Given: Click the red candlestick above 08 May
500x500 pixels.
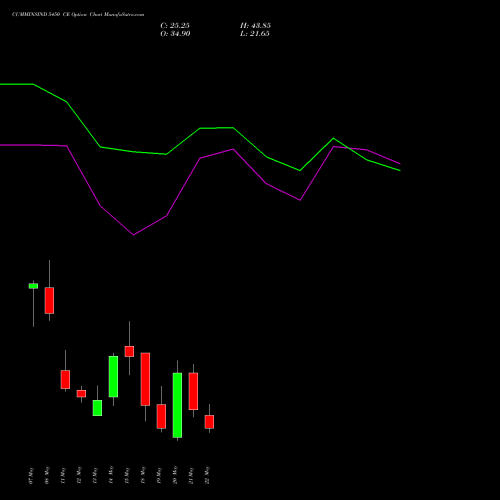Looking at the screenshot, I should [49, 300].
